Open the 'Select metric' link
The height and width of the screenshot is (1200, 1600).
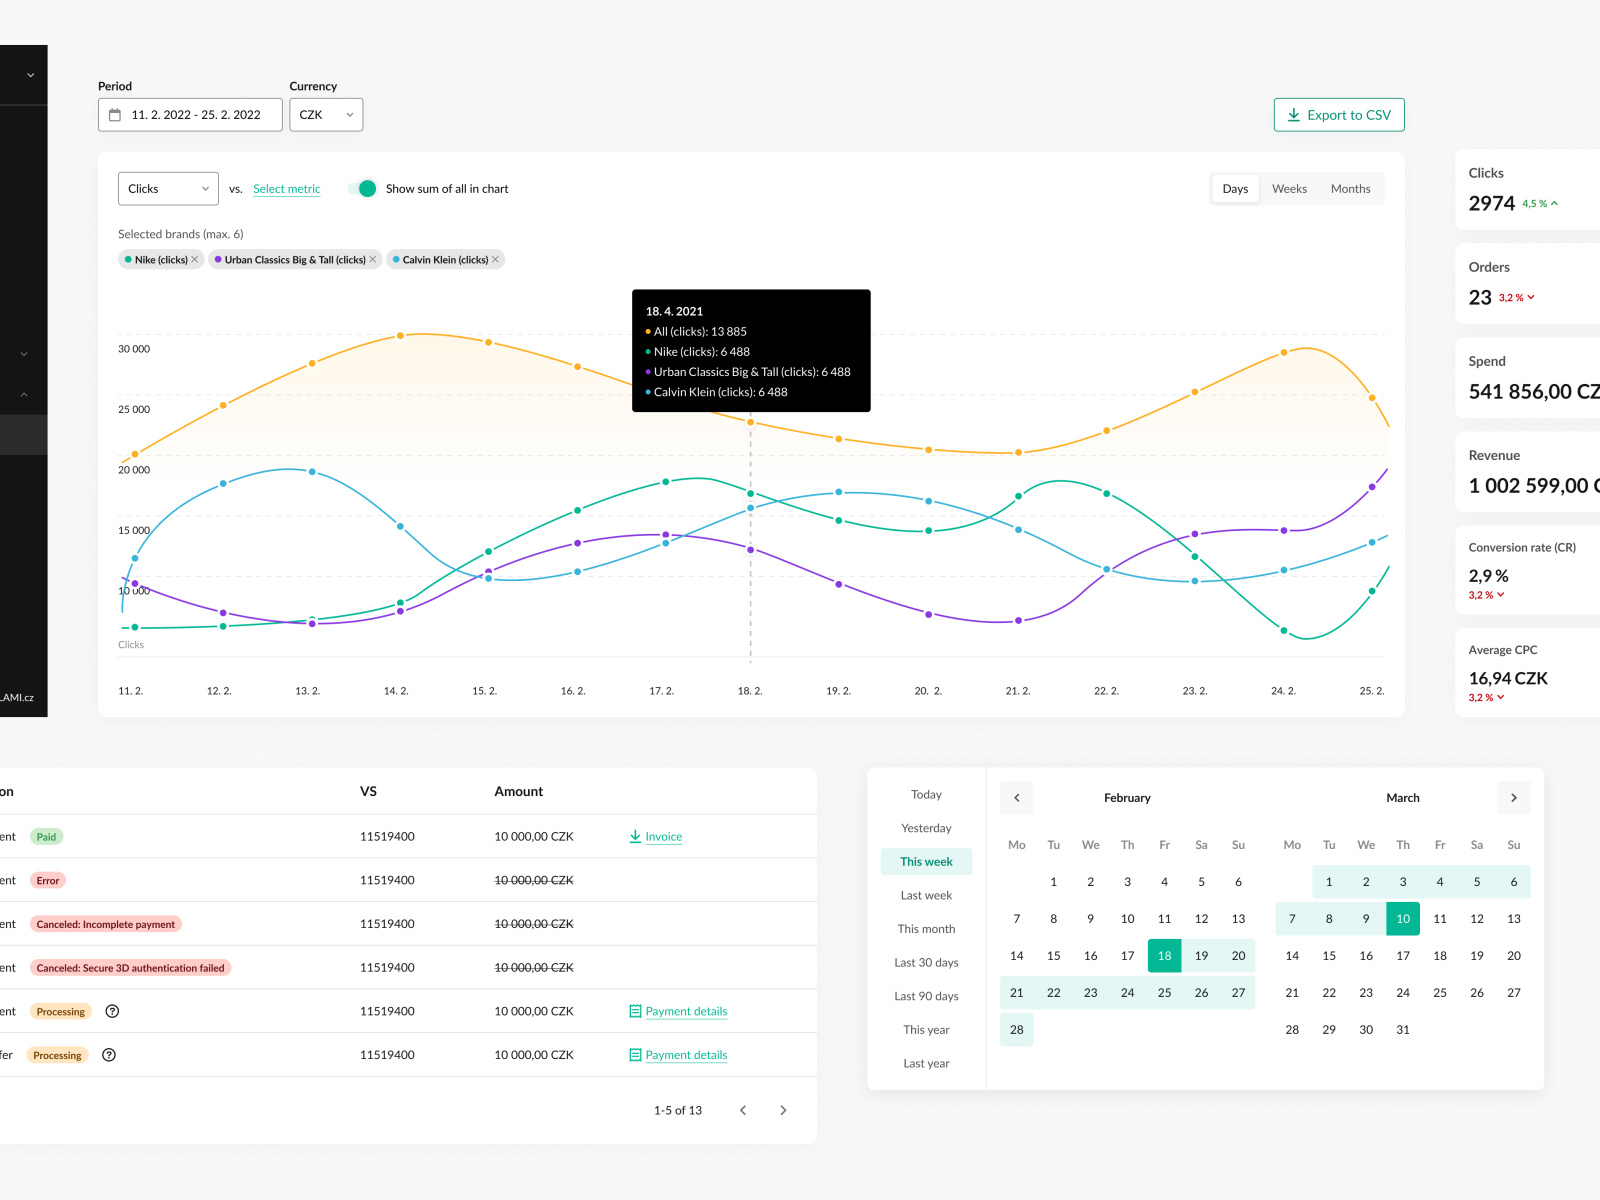pos(286,188)
